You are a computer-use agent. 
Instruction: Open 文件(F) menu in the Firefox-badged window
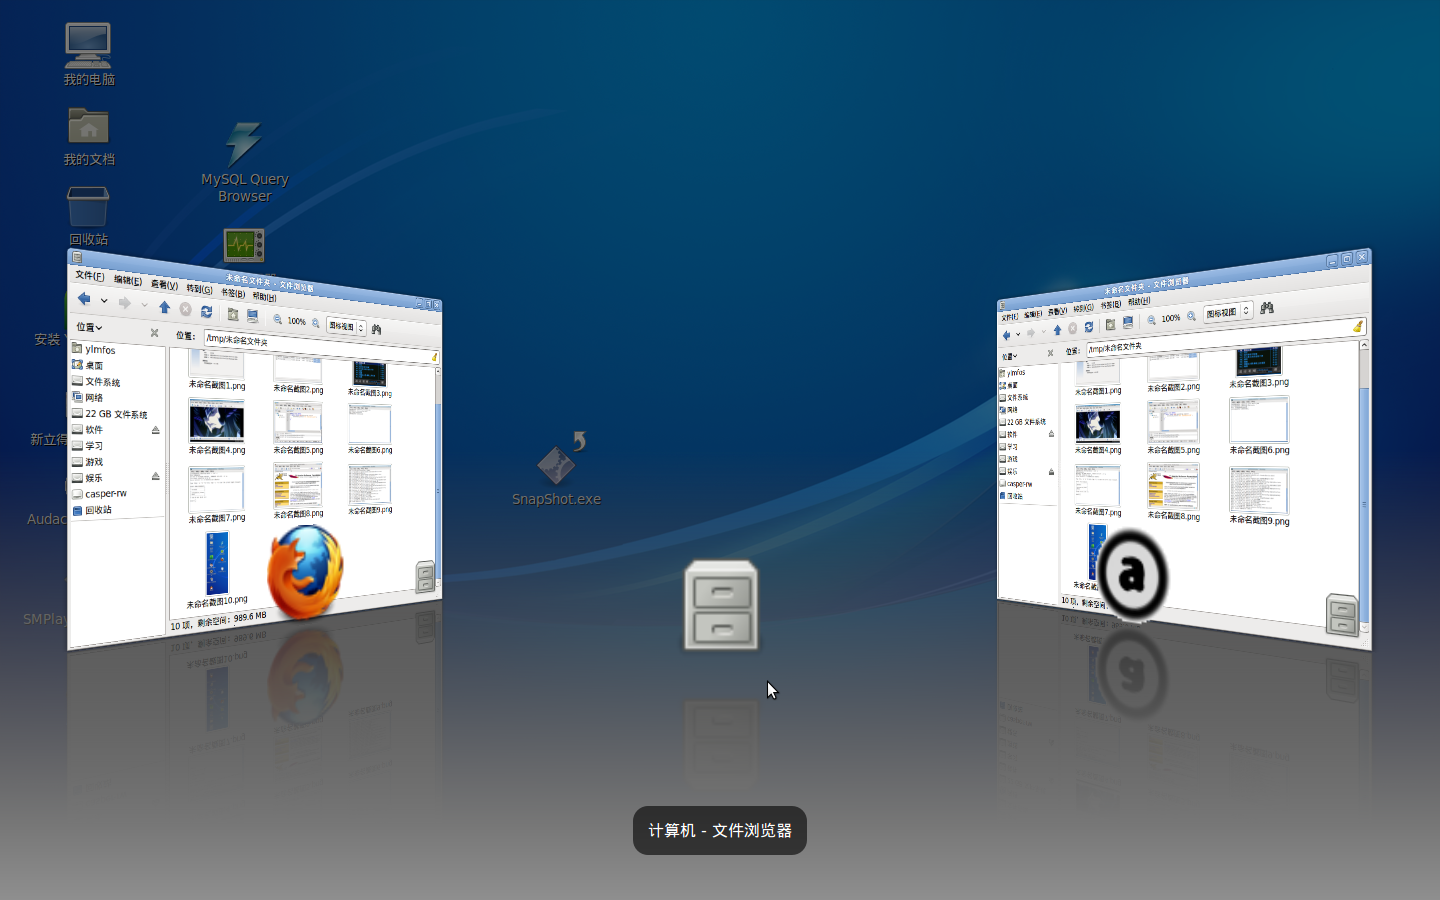pyautogui.click(x=89, y=276)
